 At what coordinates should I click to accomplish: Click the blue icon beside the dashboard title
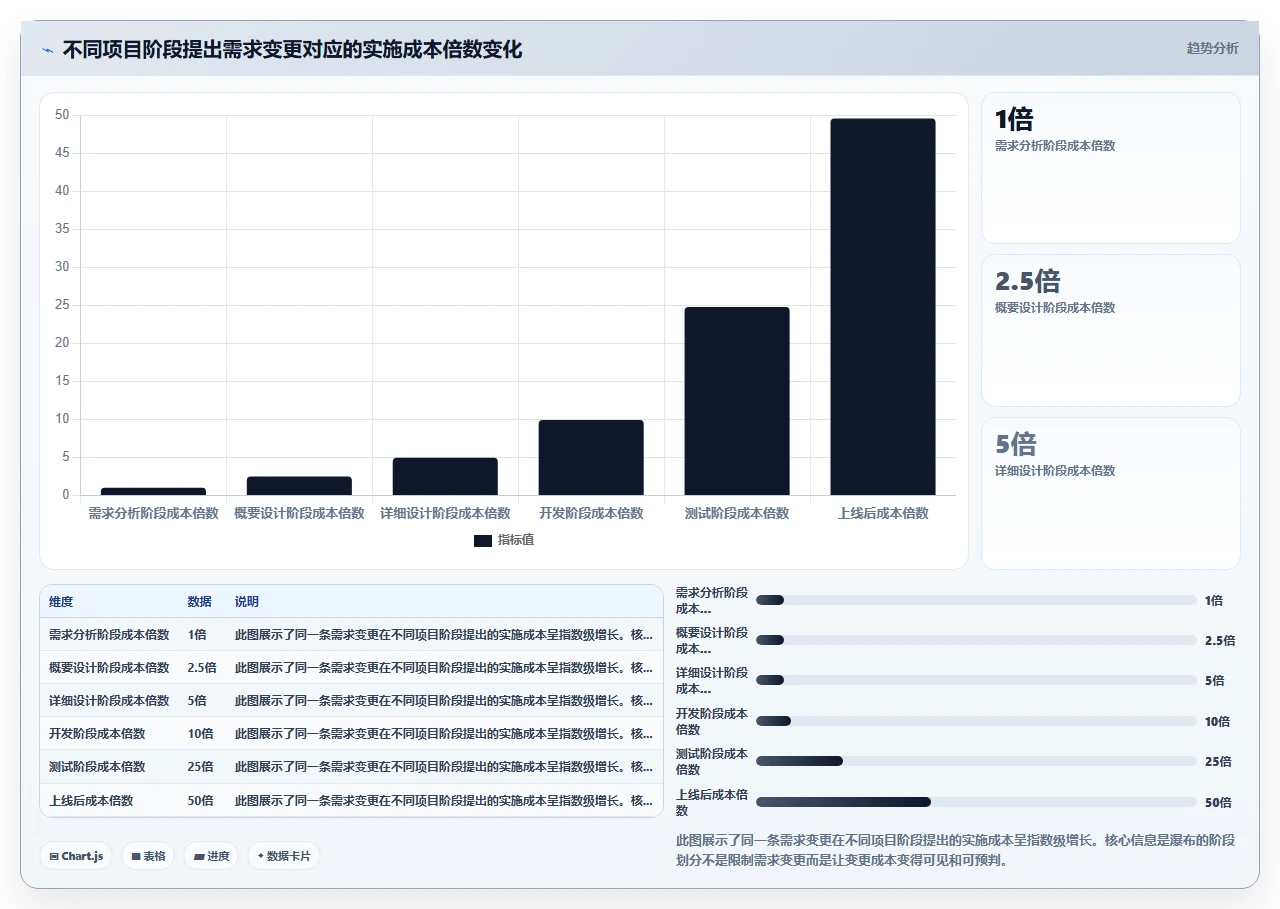(48, 49)
